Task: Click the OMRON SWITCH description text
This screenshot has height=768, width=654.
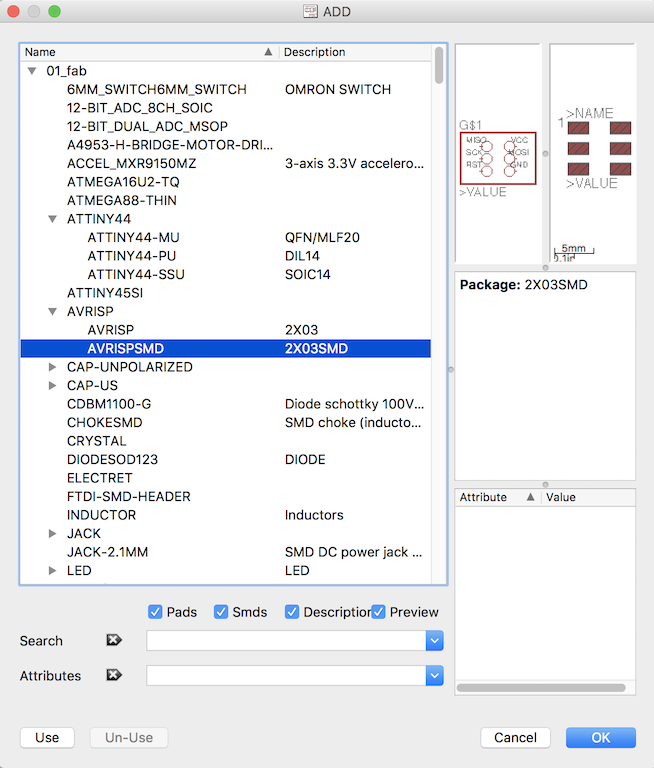Action: pos(338,90)
